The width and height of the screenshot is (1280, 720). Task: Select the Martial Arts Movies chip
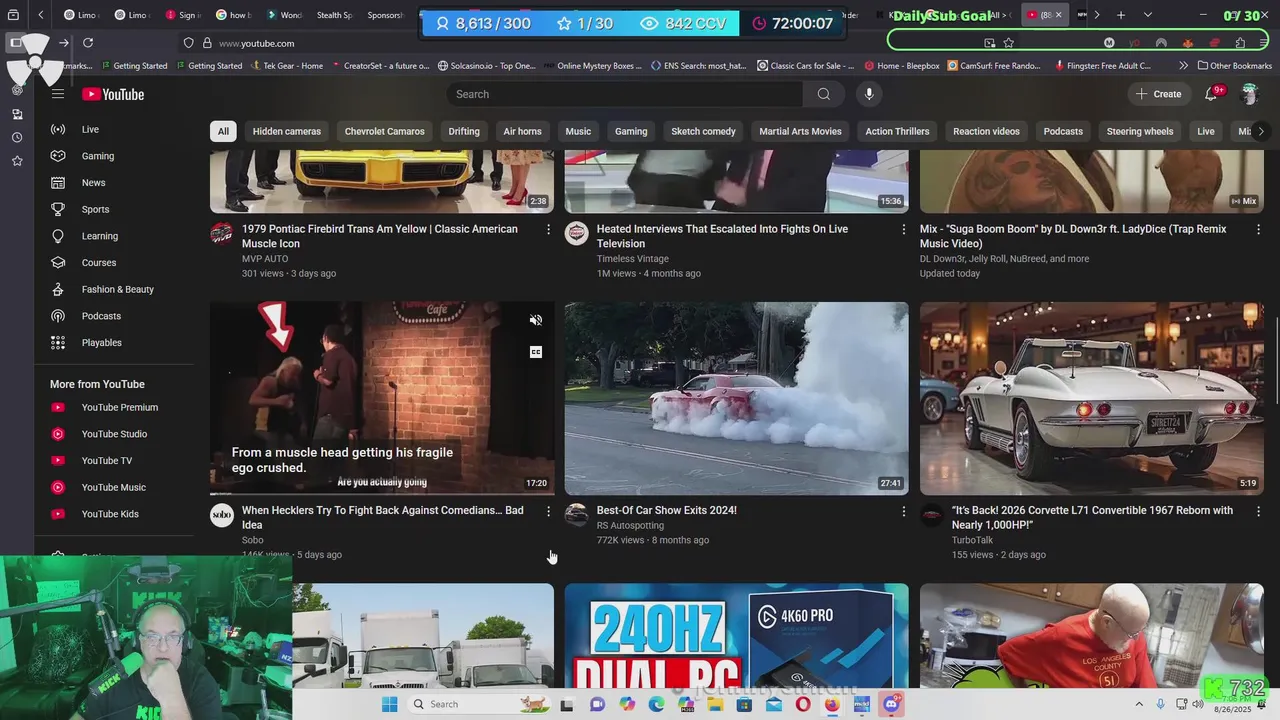pyautogui.click(x=800, y=131)
